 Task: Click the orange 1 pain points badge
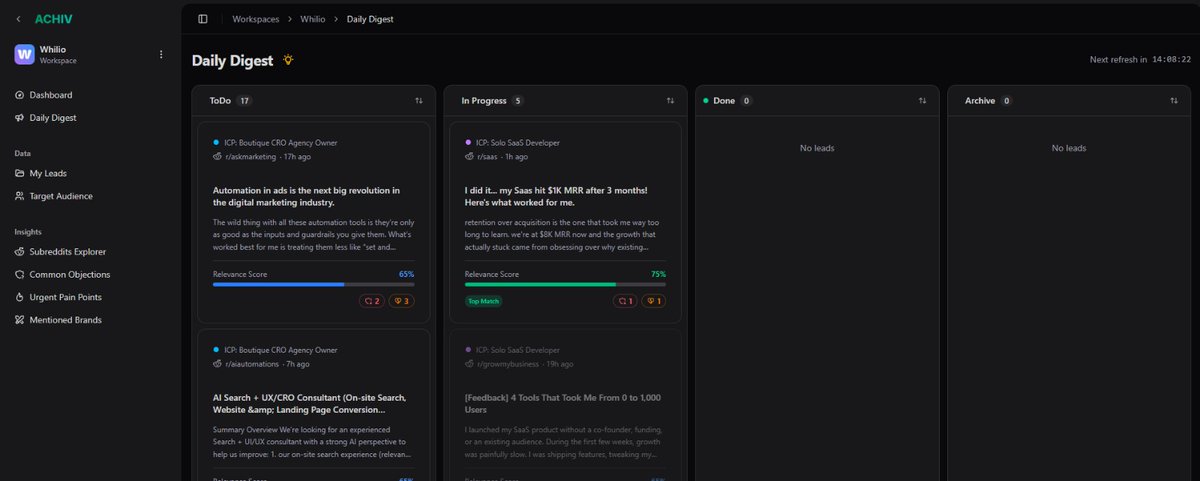[653, 301]
